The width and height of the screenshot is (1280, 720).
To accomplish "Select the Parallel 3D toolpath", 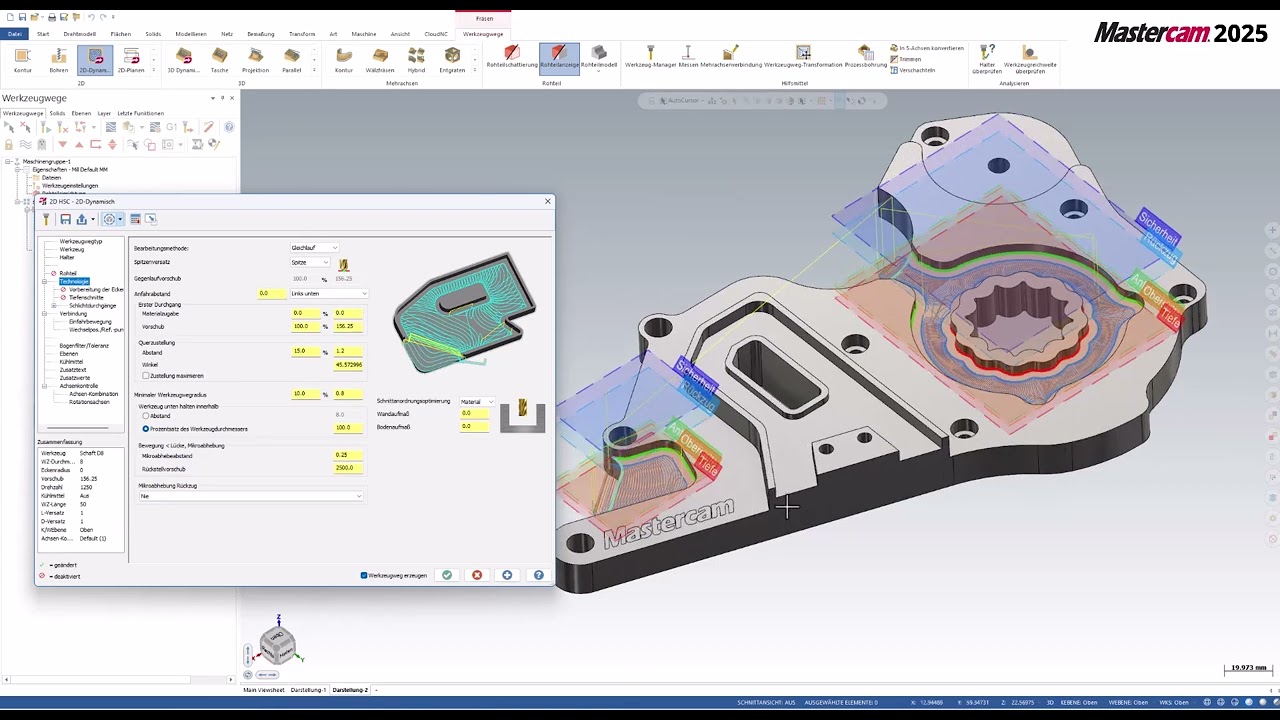I will [x=292, y=59].
